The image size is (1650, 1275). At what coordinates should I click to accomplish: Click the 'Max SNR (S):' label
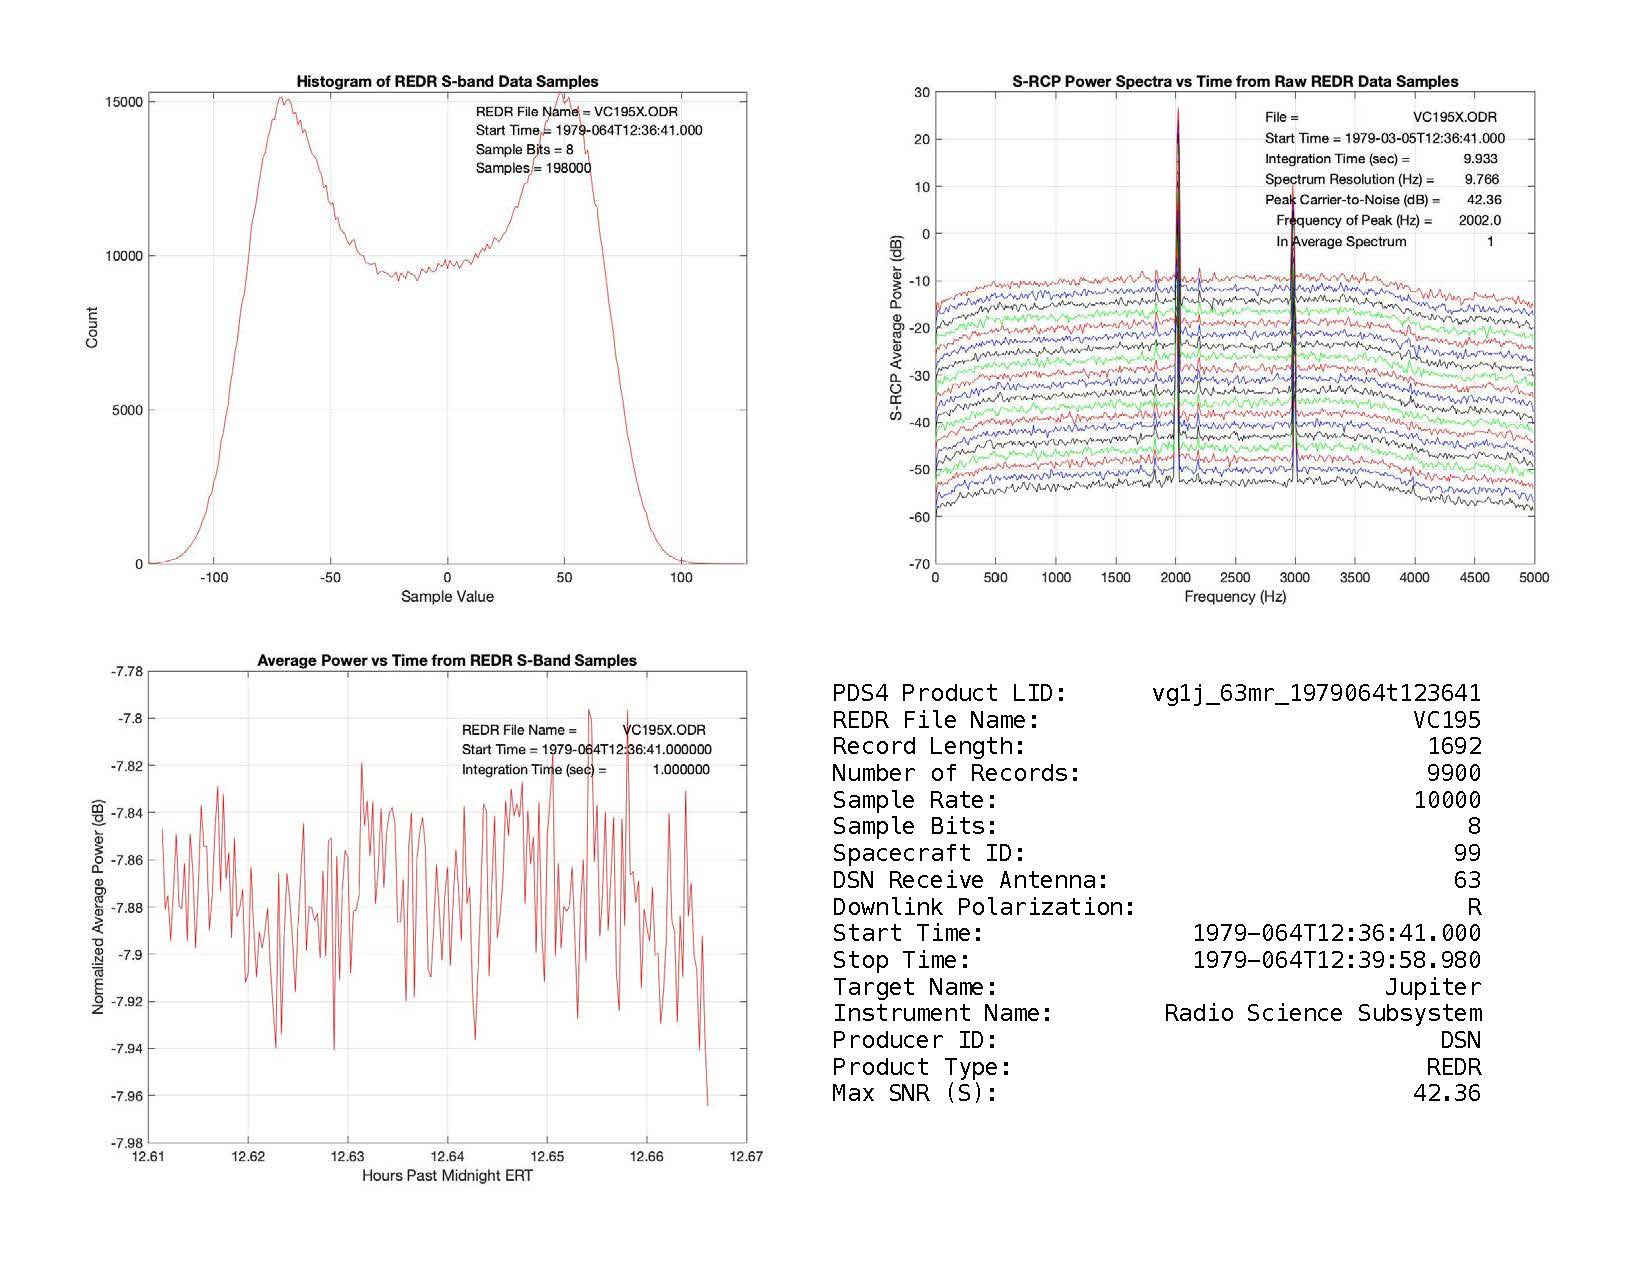coord(914,1093)
